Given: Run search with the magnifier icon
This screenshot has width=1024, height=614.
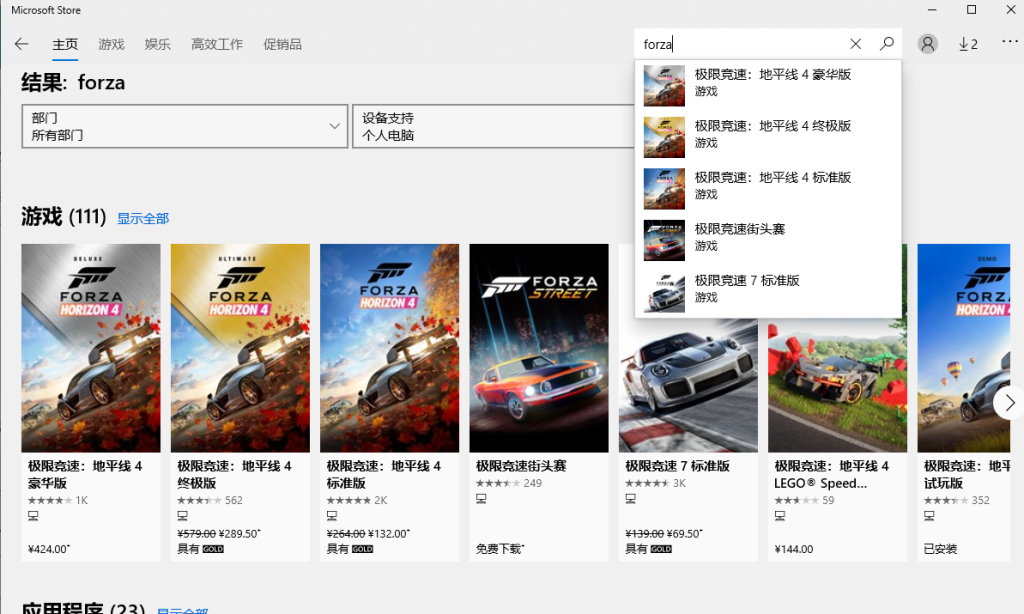Looking at the screenshot, I should pos(886,44).
